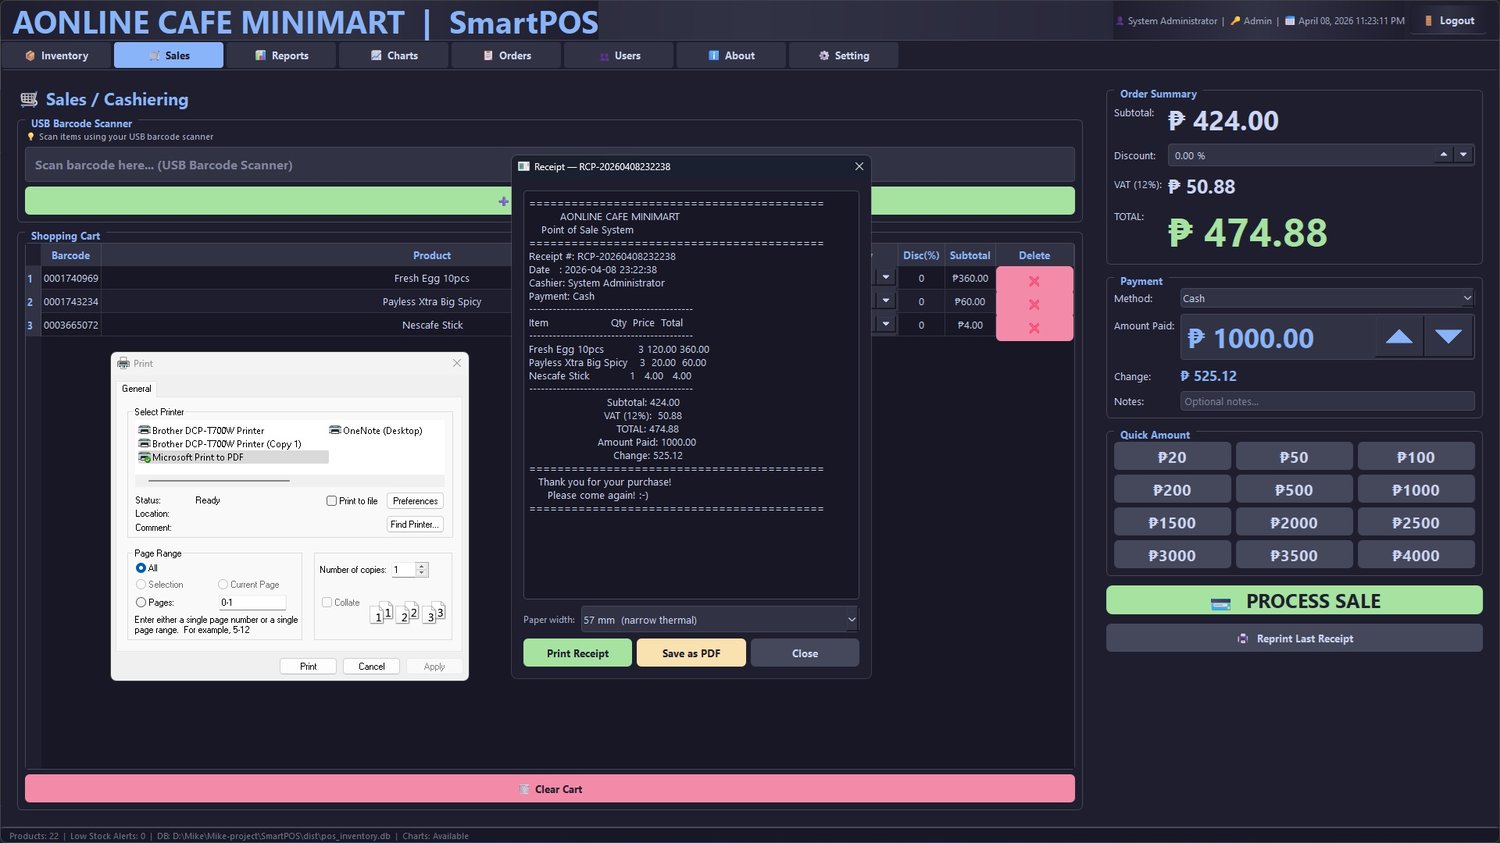
Task: Choose the ₱20 quick amount
Action: pos(1172,457)
